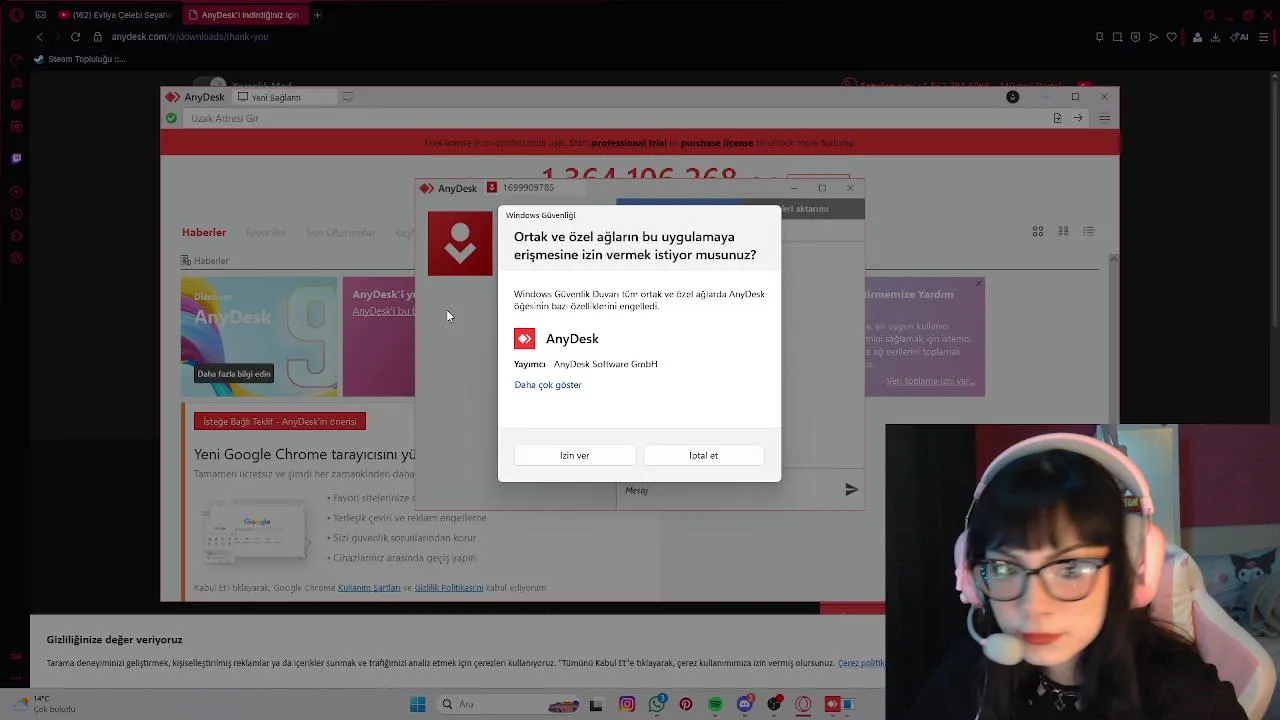Click the new session monitor icon in tab bar
Image resolution: width=1280 pixels, height=720 pixels.
click(348, 97)
